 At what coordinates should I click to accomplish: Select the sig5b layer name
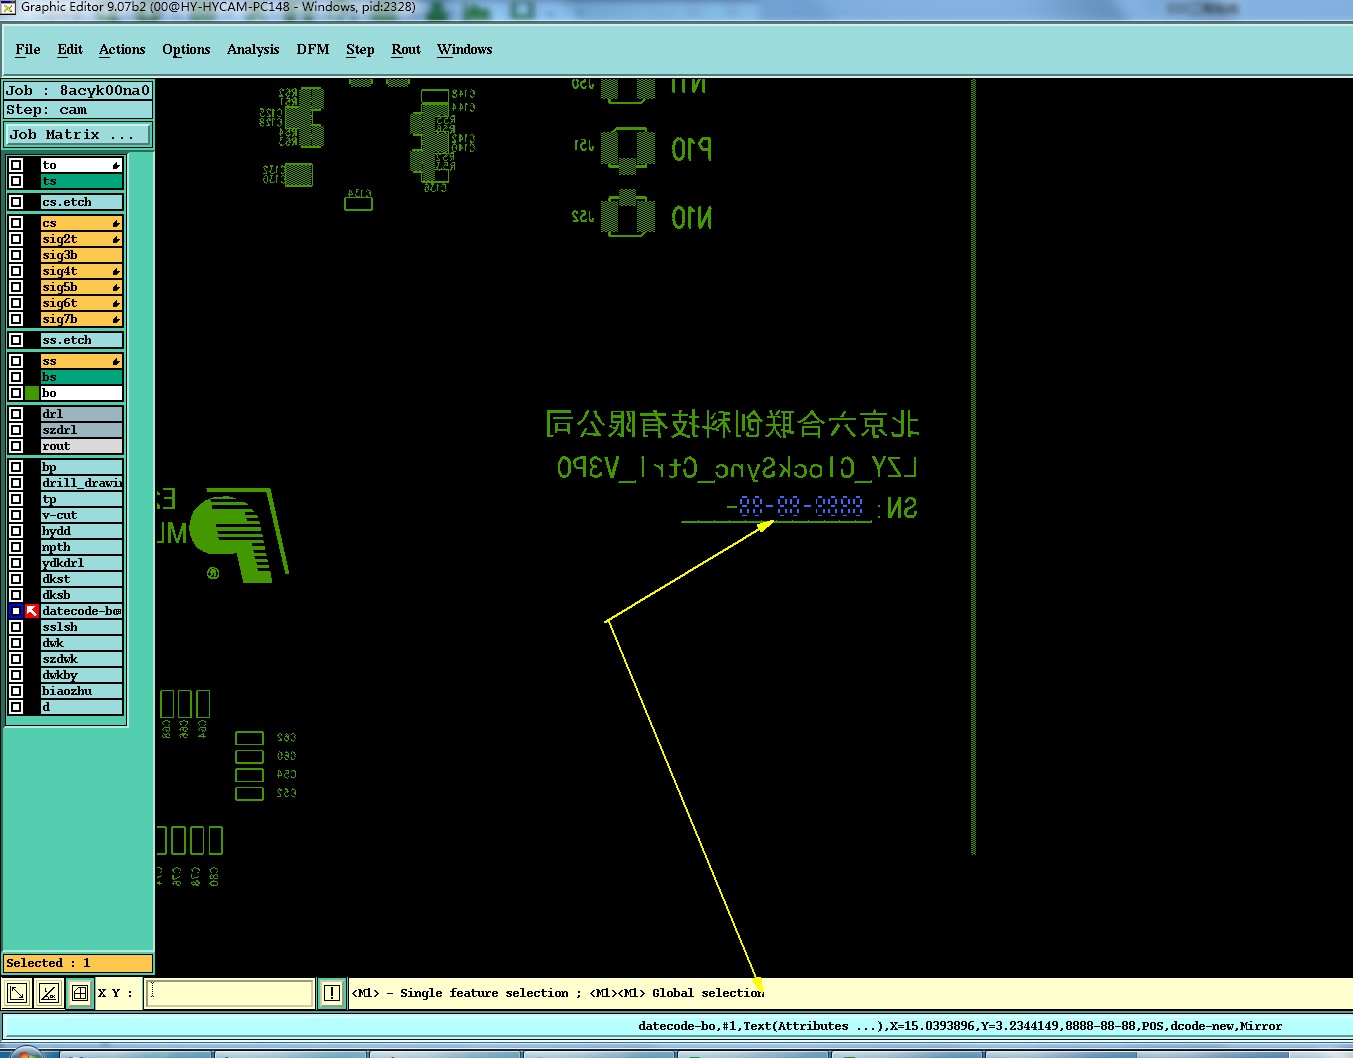click(81, 287)
